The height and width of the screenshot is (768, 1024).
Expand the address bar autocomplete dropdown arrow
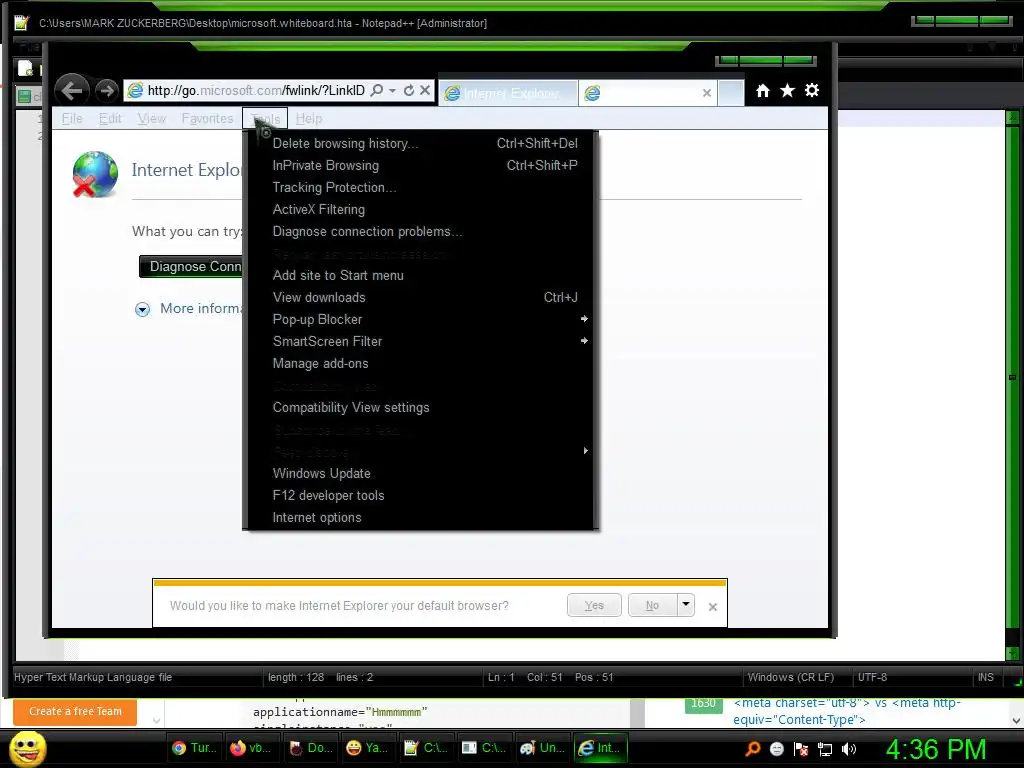(392, 90)
